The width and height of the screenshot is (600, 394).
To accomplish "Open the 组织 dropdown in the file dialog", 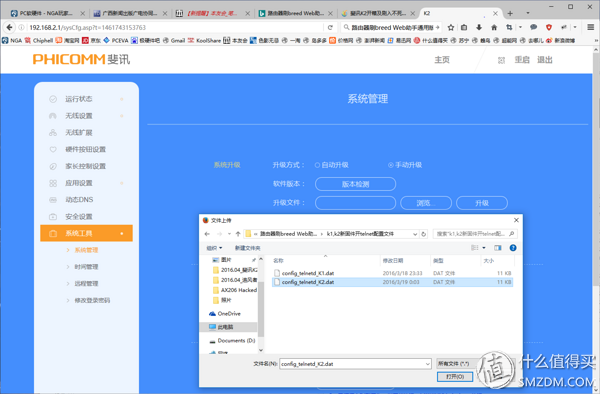I will click(214, 248).
